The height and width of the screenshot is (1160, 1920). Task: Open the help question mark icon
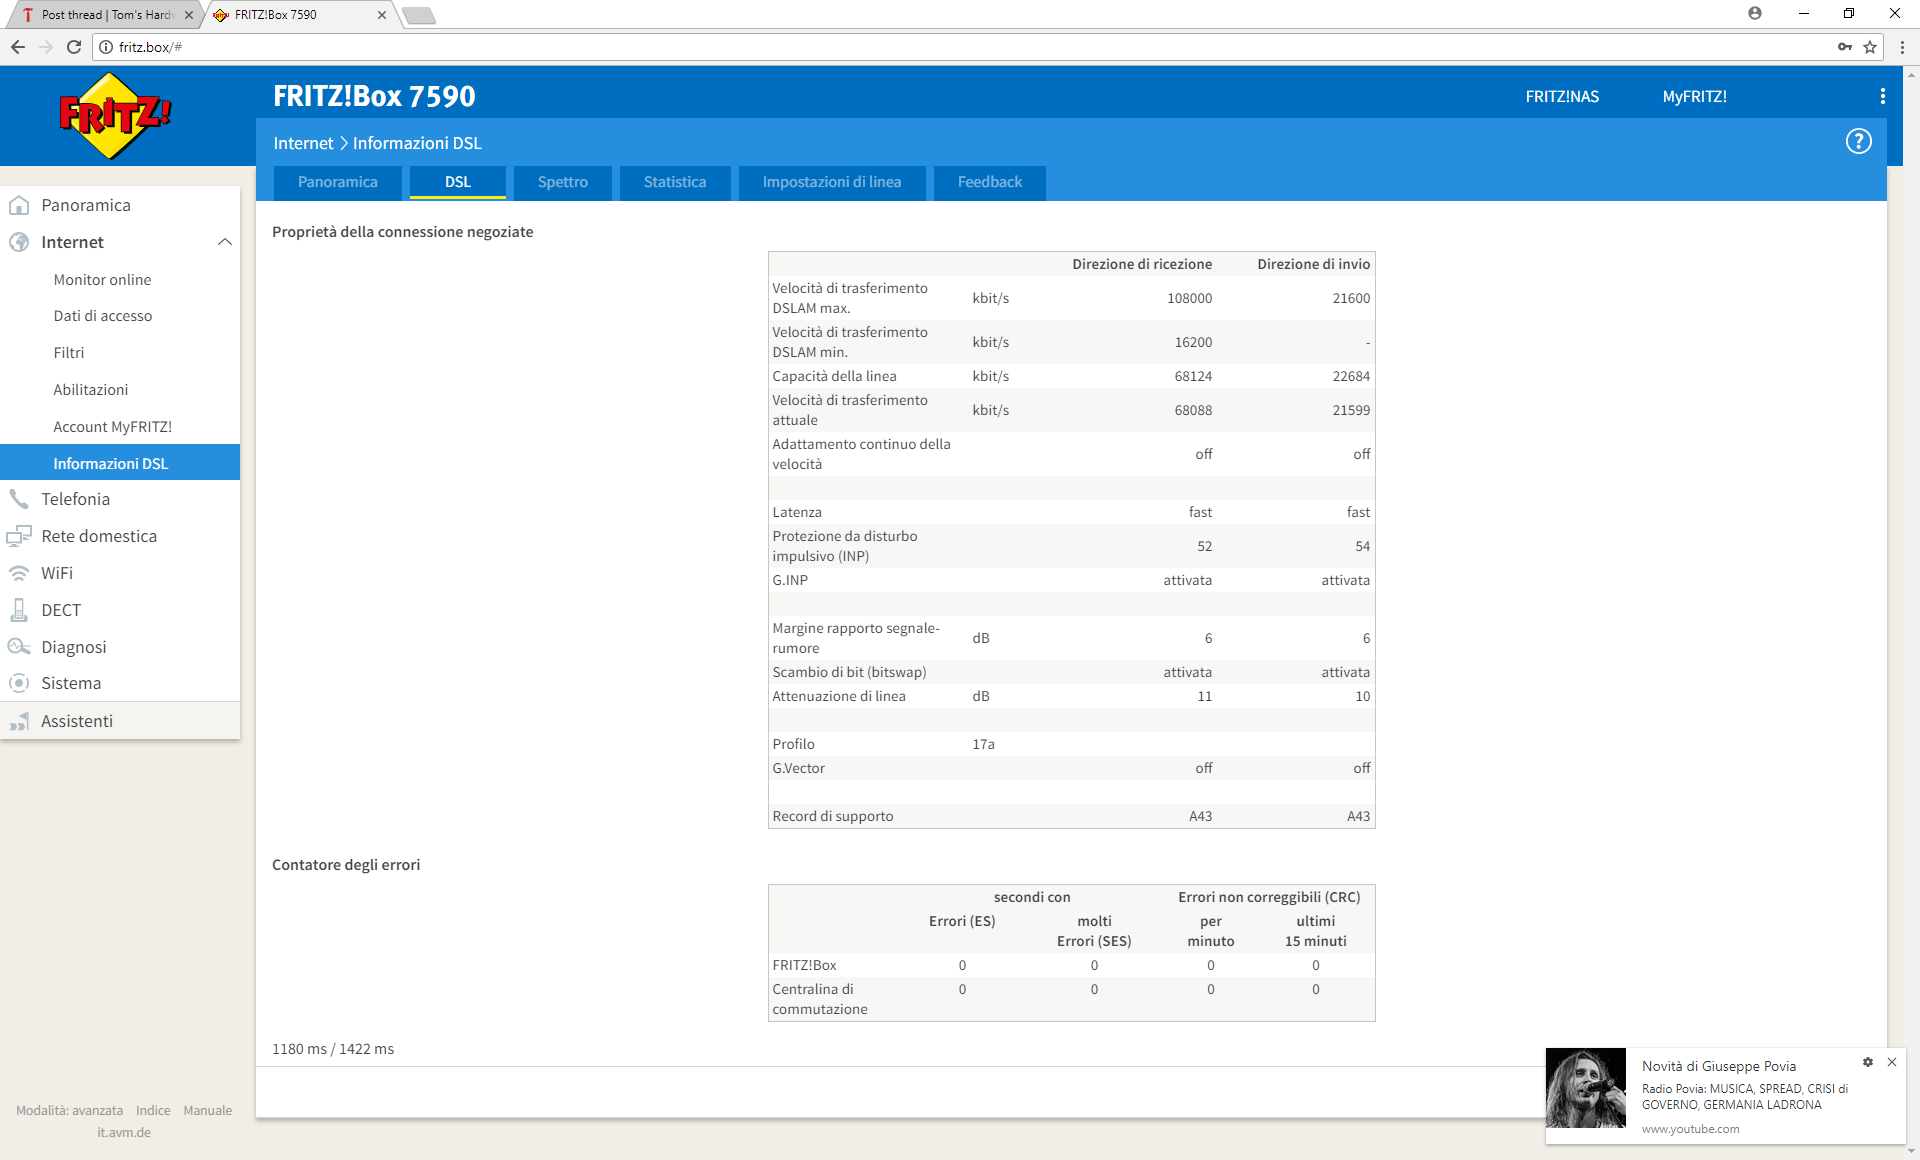(x=1858, y=142)
